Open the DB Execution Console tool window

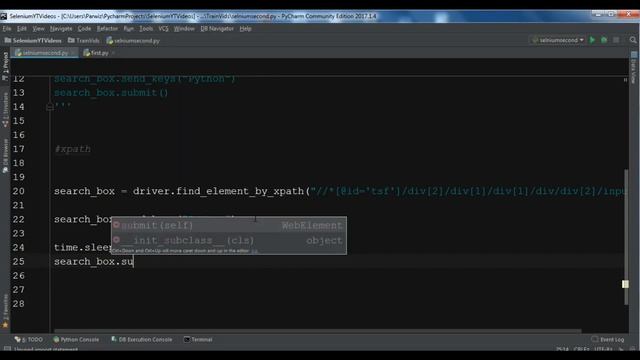[x=142, y=339]
